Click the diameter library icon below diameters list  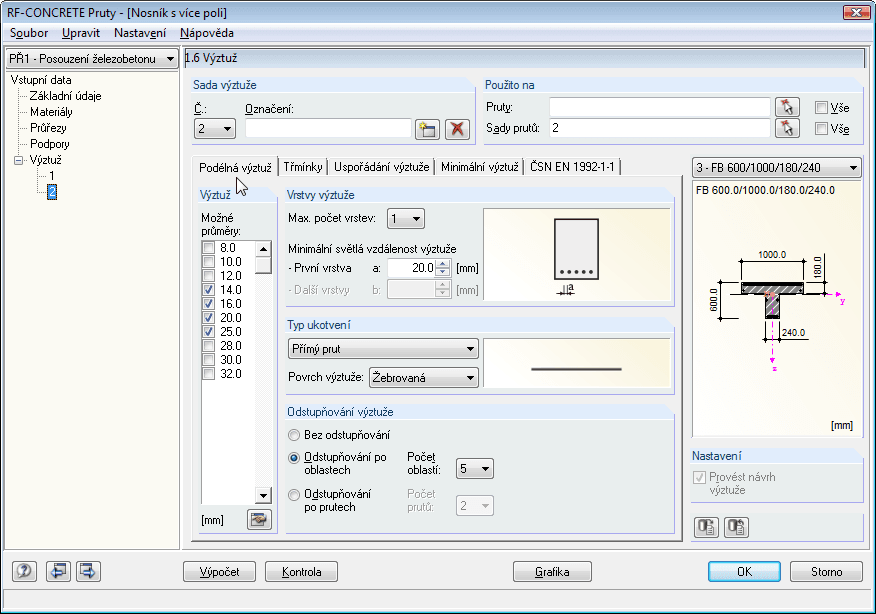point(259,519)
